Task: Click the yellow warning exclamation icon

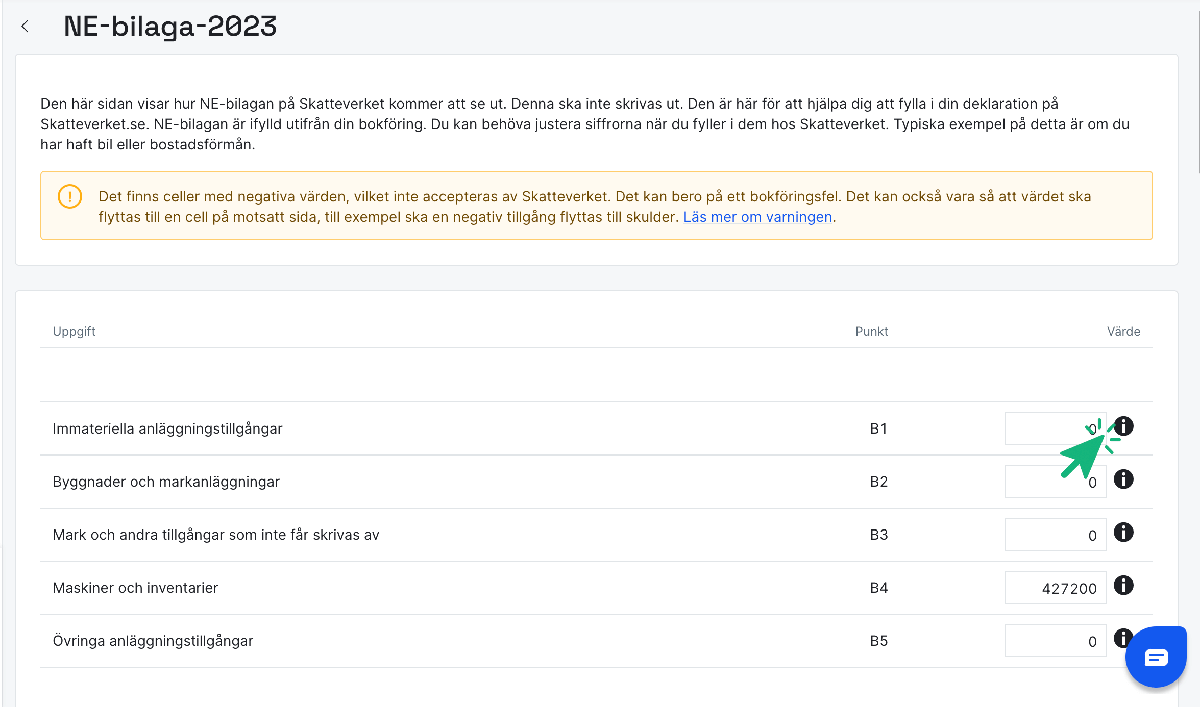Action: (x=70, y=195)
